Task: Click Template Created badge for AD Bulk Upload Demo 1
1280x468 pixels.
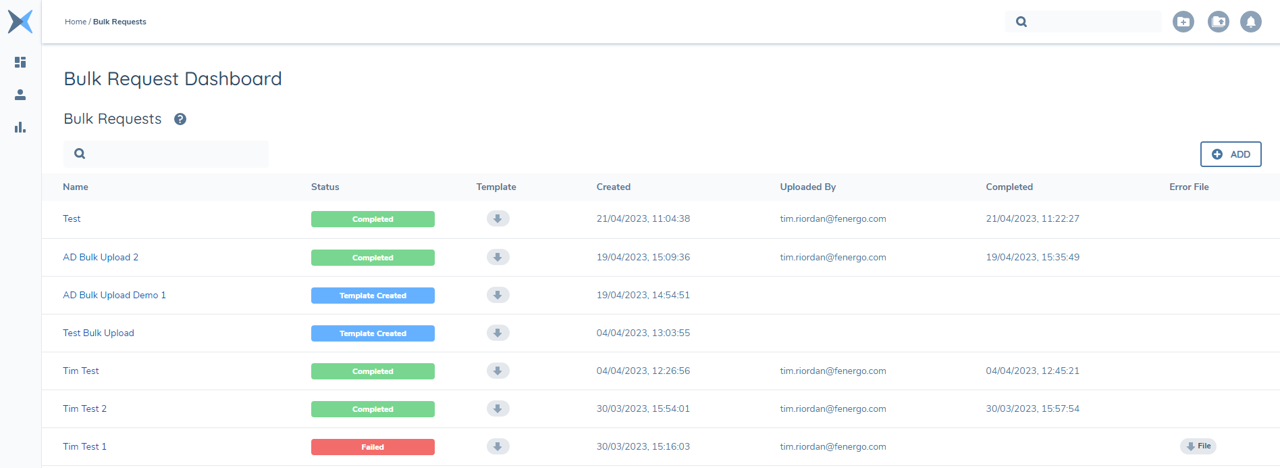Action: pos(373,295)
